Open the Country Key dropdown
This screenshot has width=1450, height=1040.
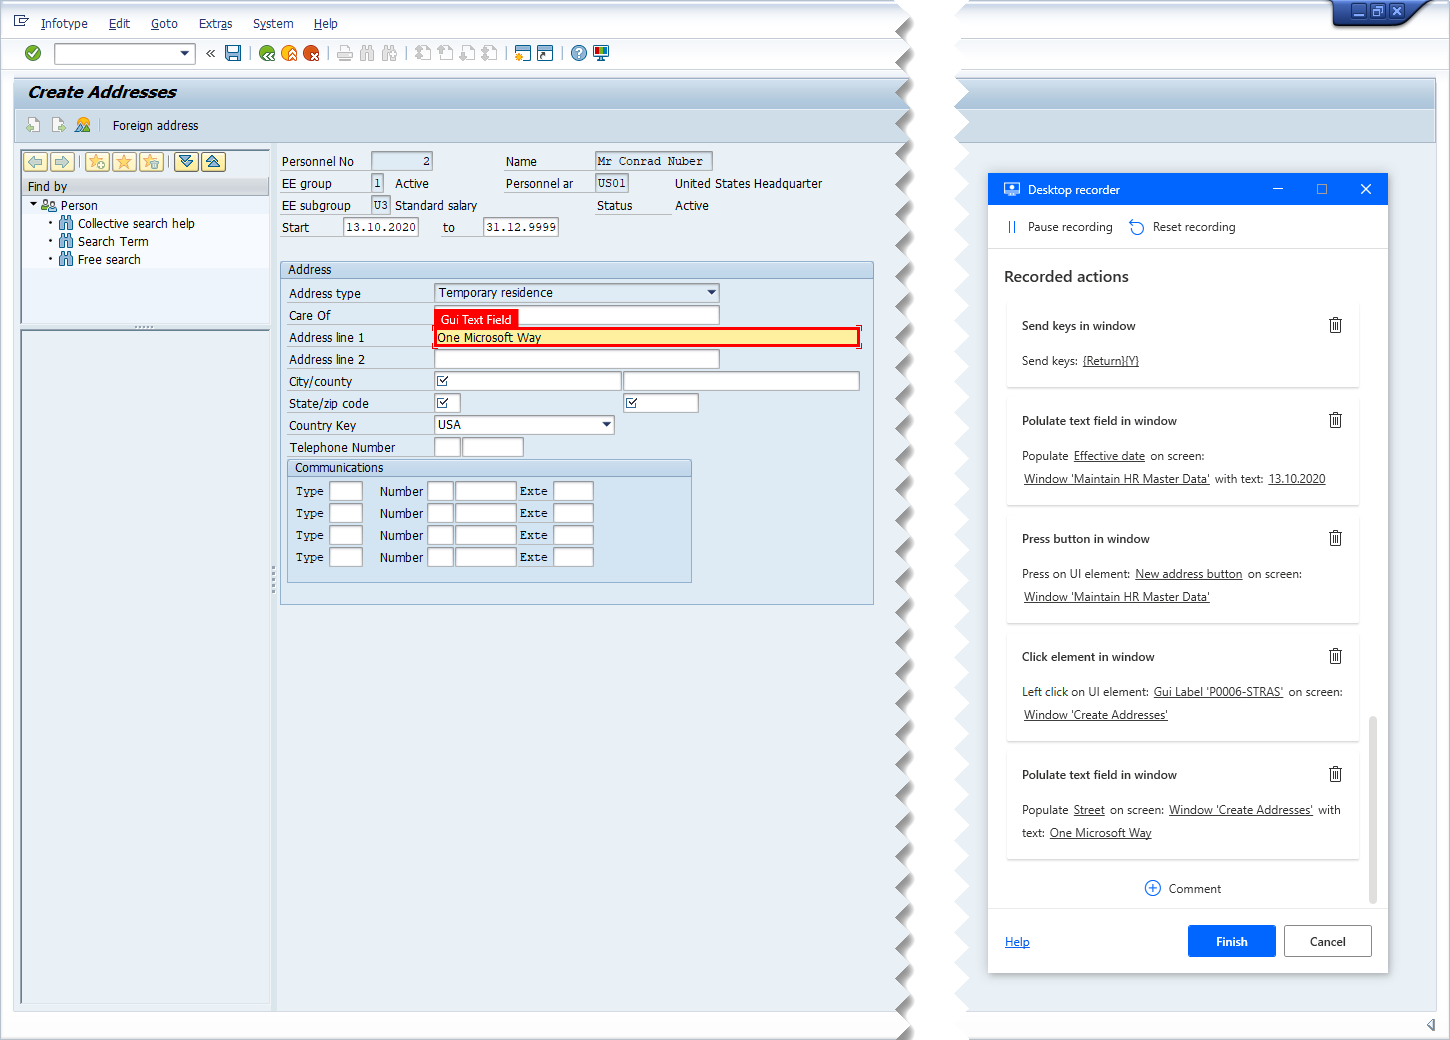click(x=607, y=424)
